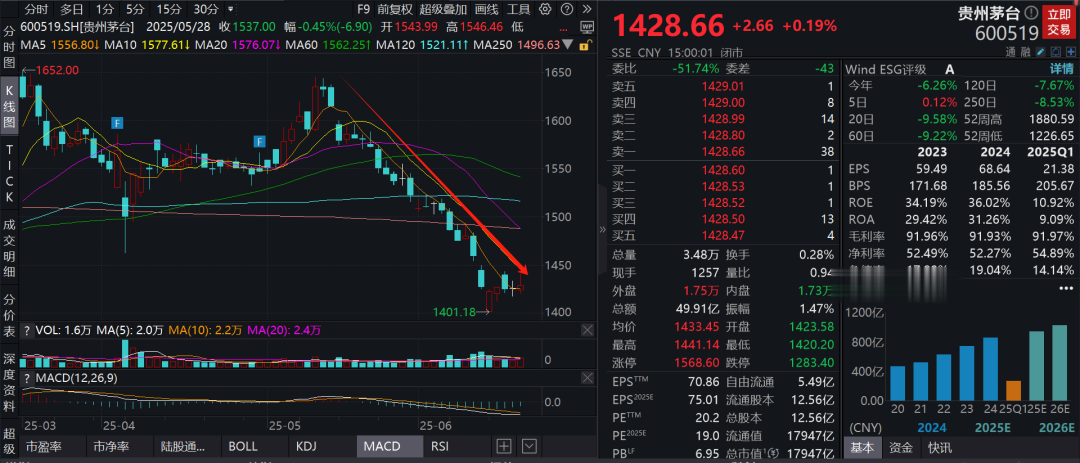The height and width of the screenshot is (463, 1080).
Task: Open help for the MACD indicator
Action: click(x=26, y=378)
